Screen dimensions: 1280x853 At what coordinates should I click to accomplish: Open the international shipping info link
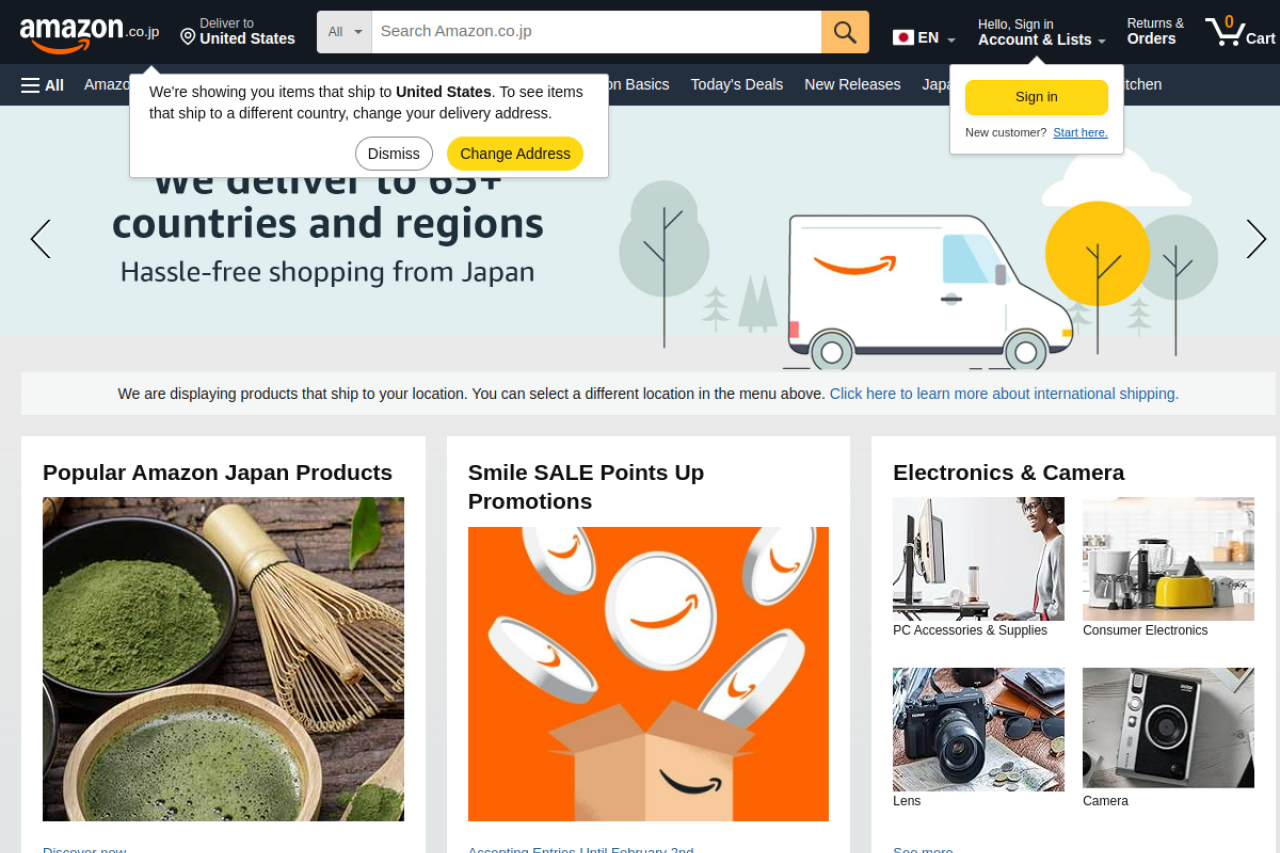pyautogui.click(x=1003, y=394)
